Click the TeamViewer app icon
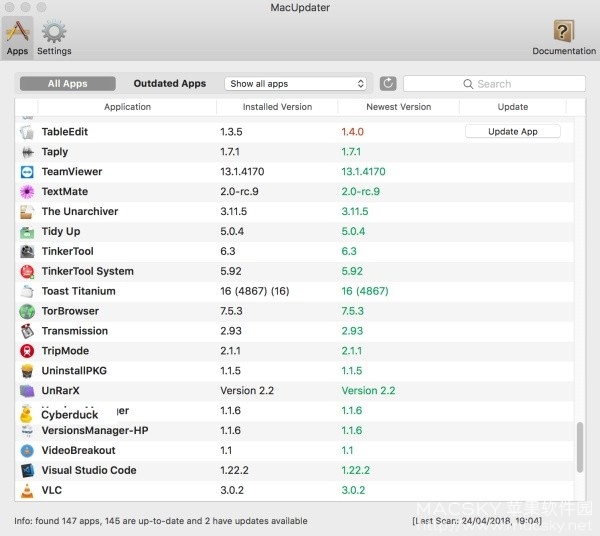 pos(27,172)
